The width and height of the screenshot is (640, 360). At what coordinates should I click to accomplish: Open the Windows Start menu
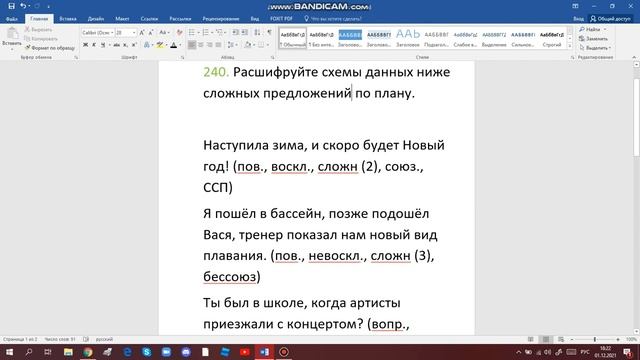pyautogui.click(x=9, y=352)
